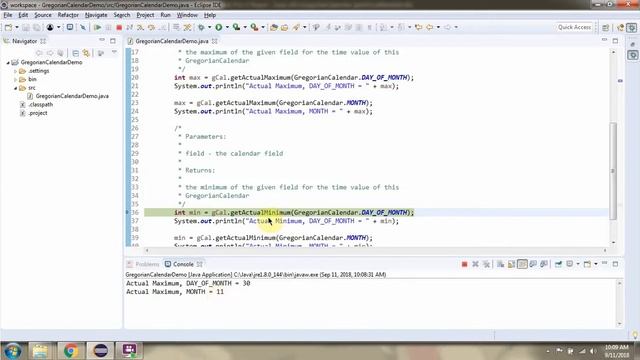Click the Debug bug icon
The width and height of the screenshot is (640, 360).
[201, 27]
